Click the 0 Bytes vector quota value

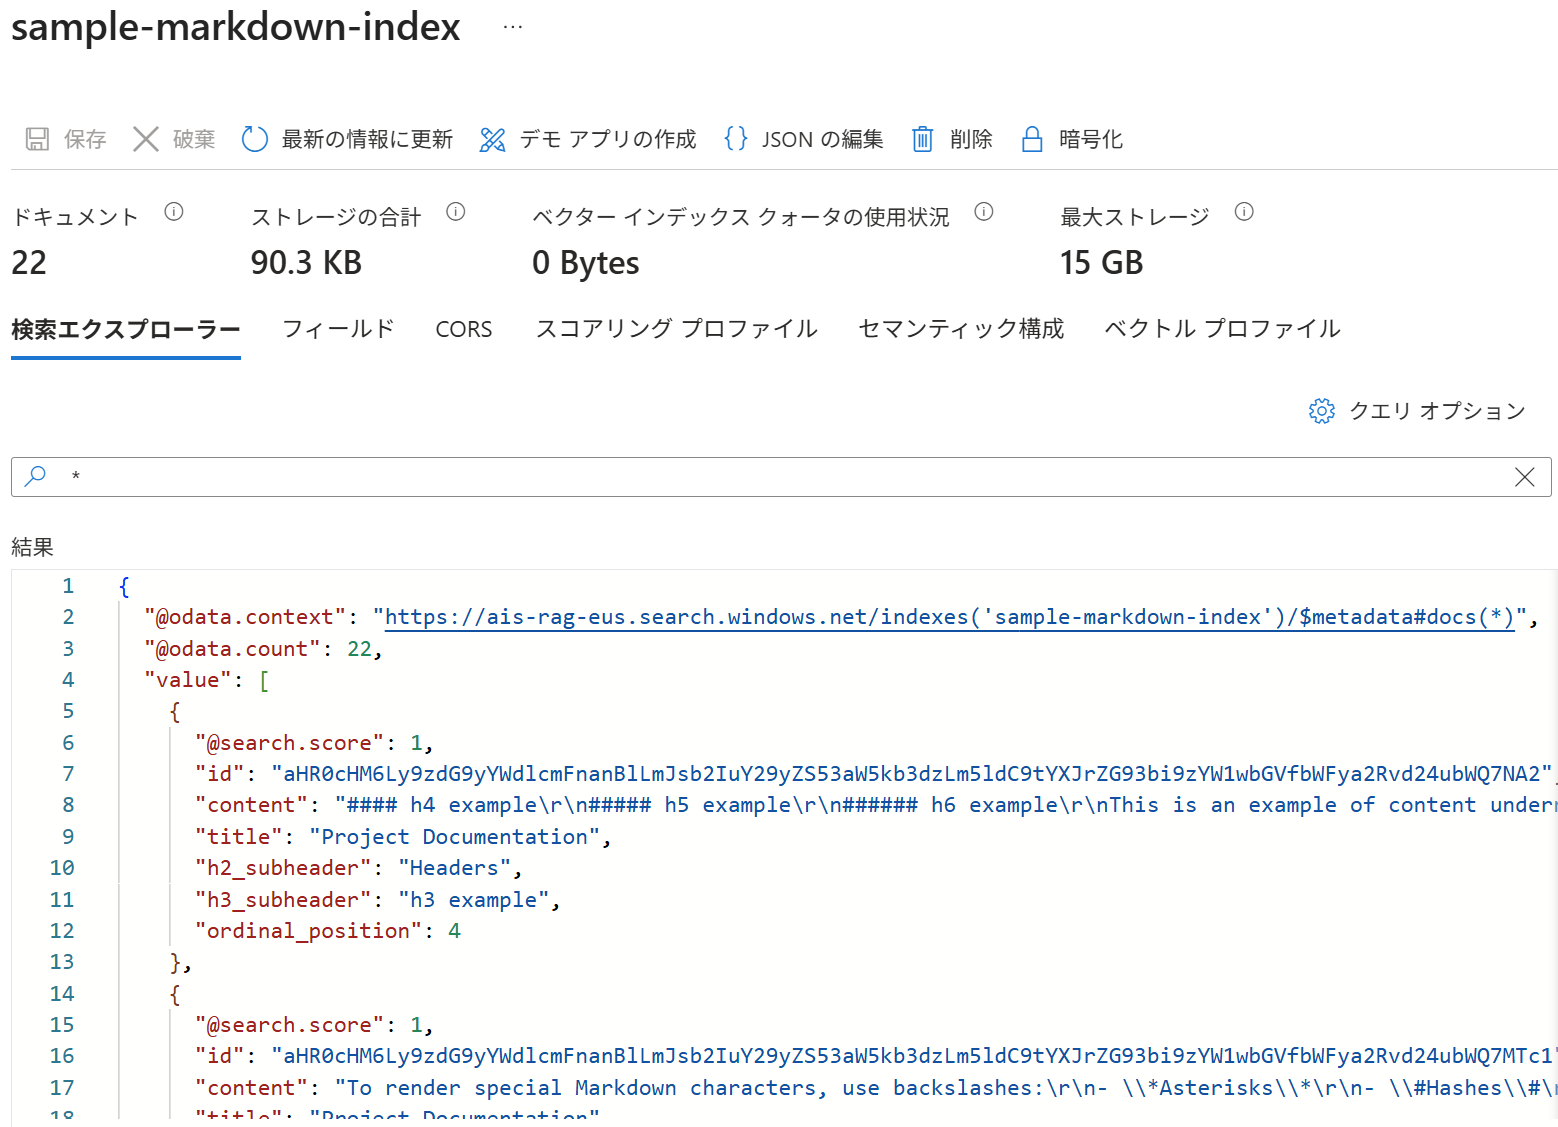click(x=586, y=263)
